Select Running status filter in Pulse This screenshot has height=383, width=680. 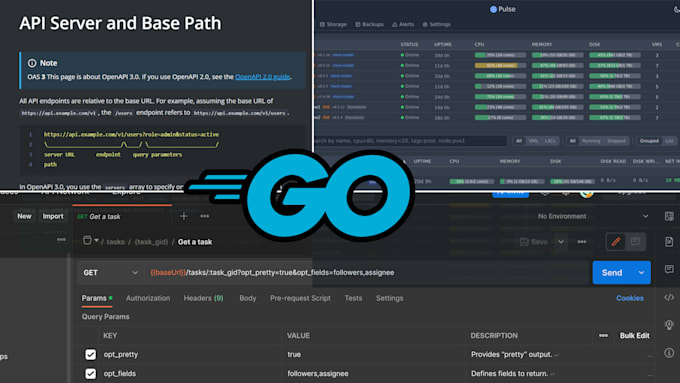(591, 141)
